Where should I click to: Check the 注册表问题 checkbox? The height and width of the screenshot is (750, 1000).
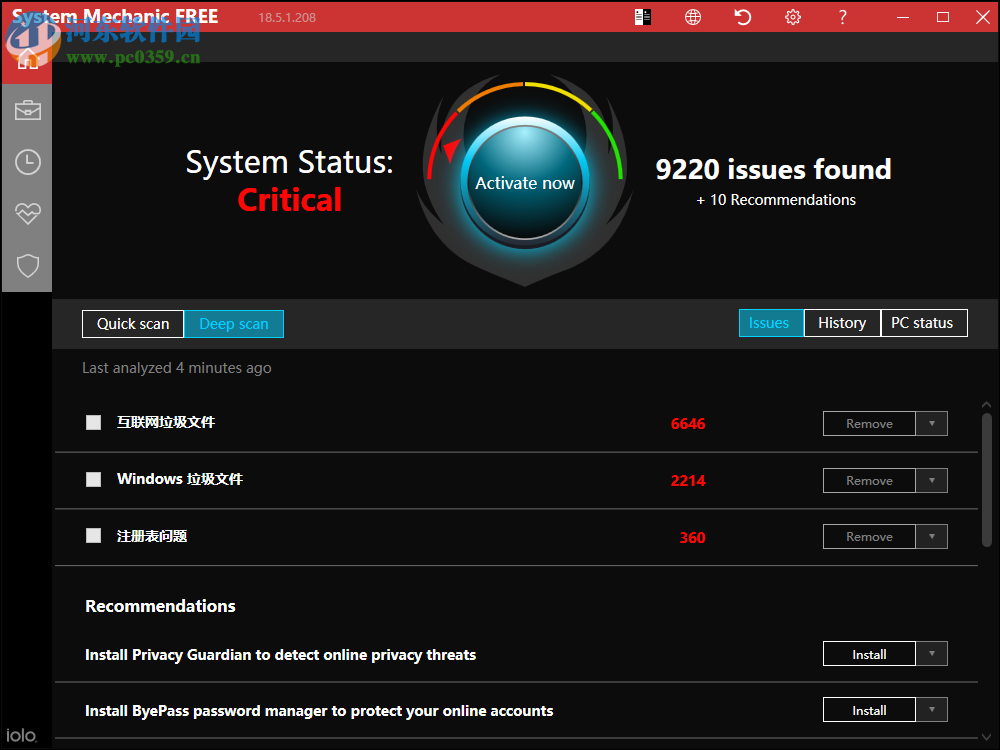coord(93,536)
